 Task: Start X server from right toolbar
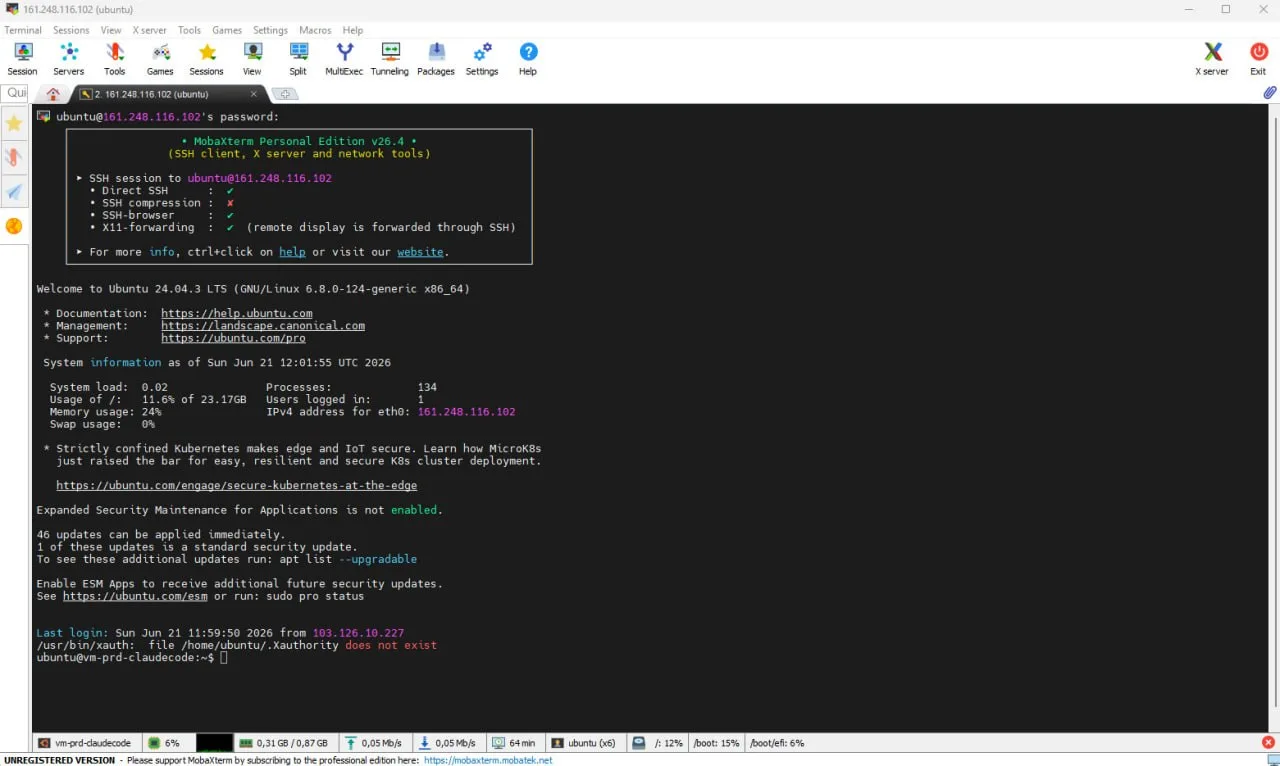click(1212, 59)
